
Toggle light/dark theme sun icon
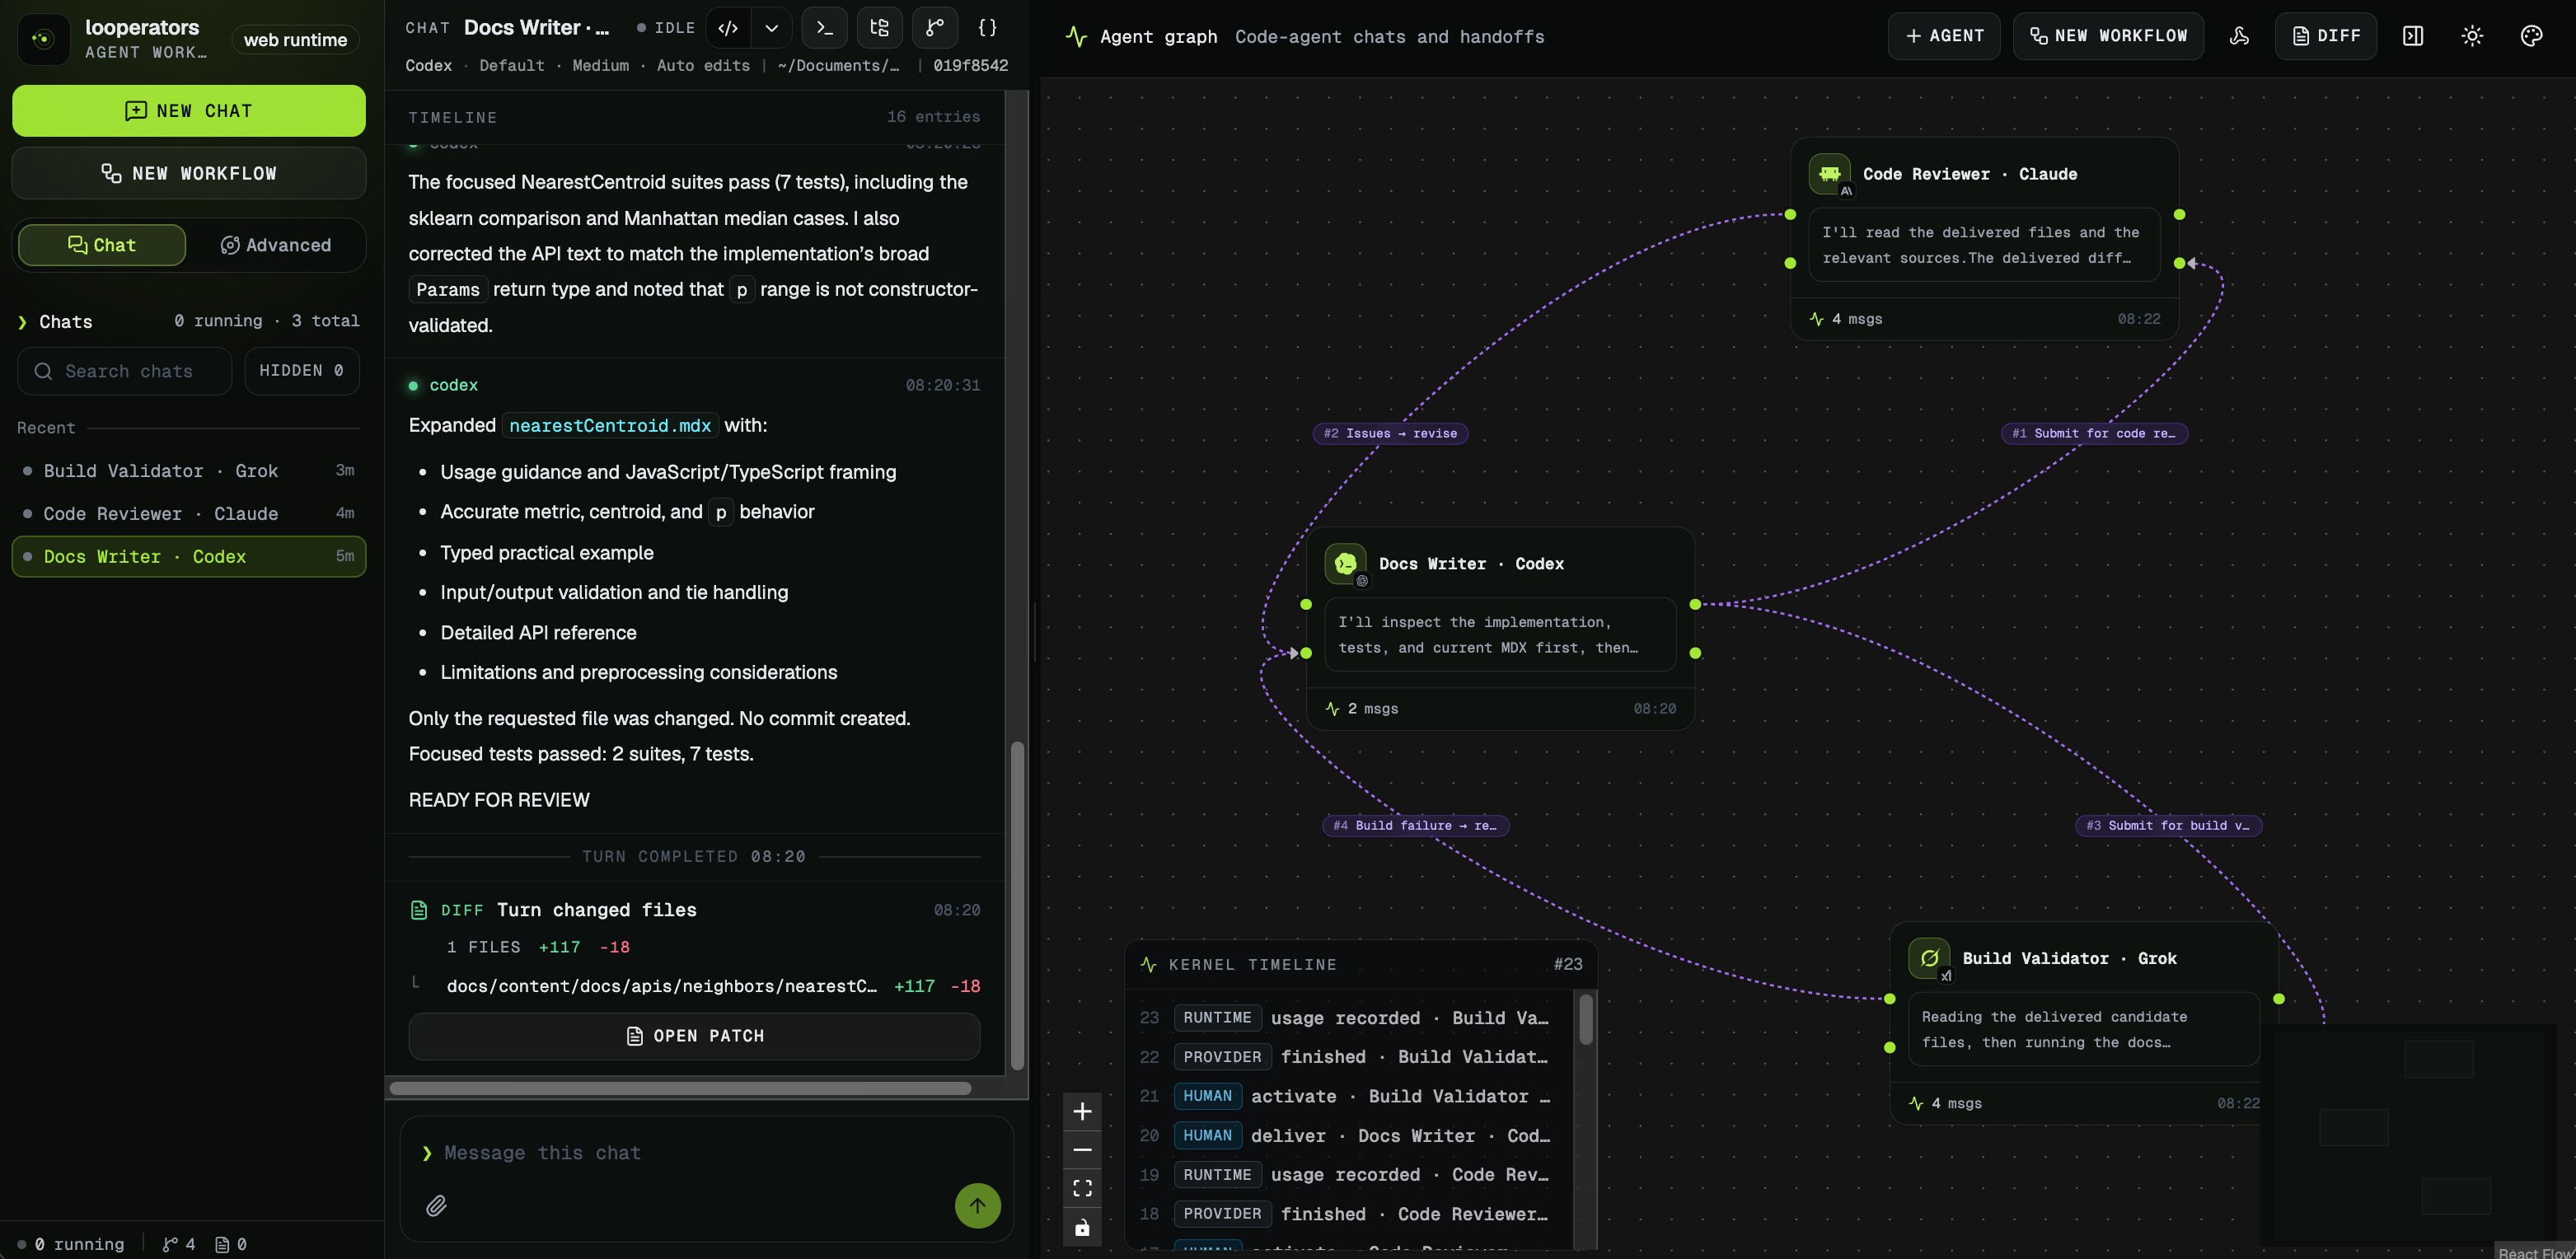2471,36
